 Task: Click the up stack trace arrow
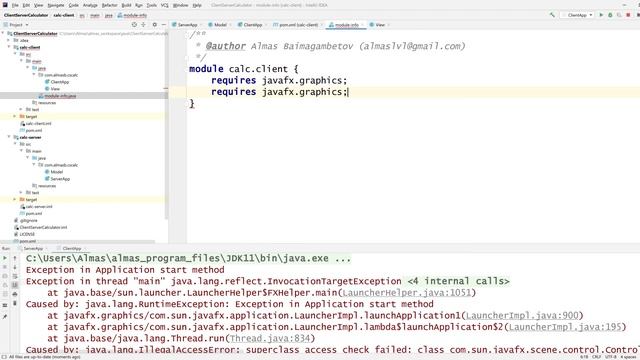[x=15, y=258]
